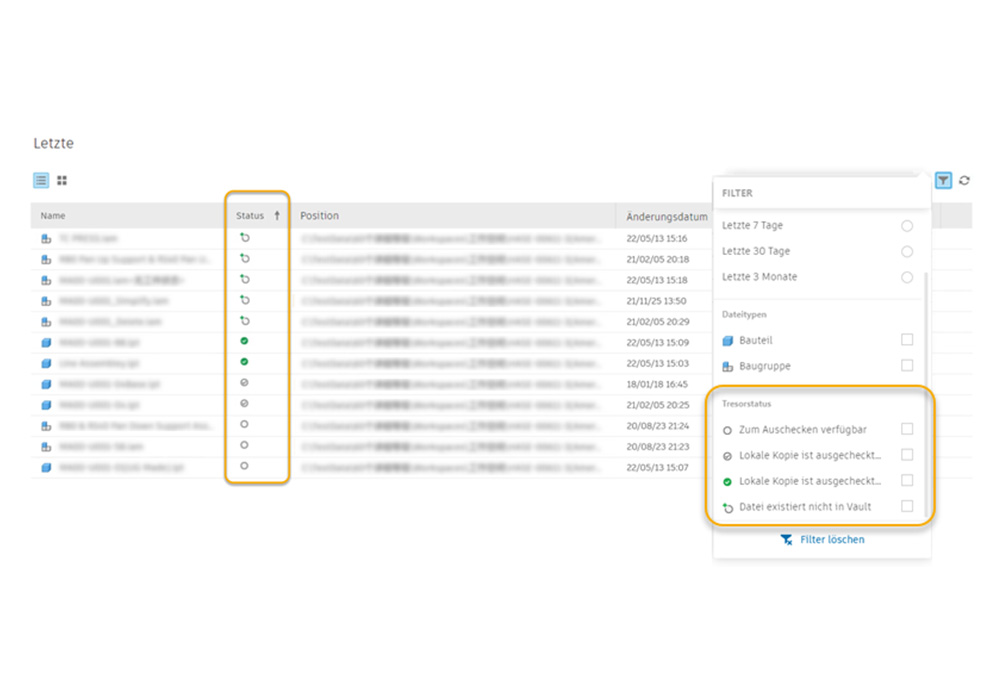Sort by the Status column header
Screen dimensions: 1000x700
click(x=251, y=216)
